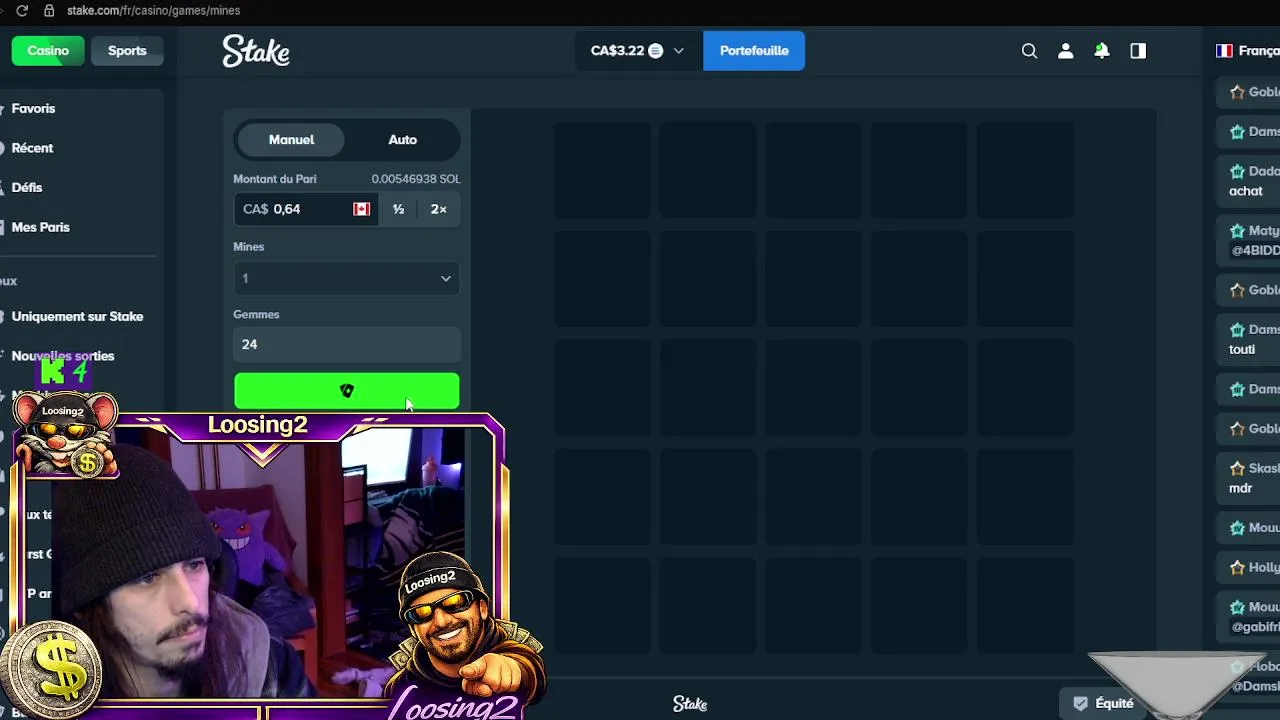1280x720 pixels.
Task: Open Défis in the sidebar
Action: (27, 187)
